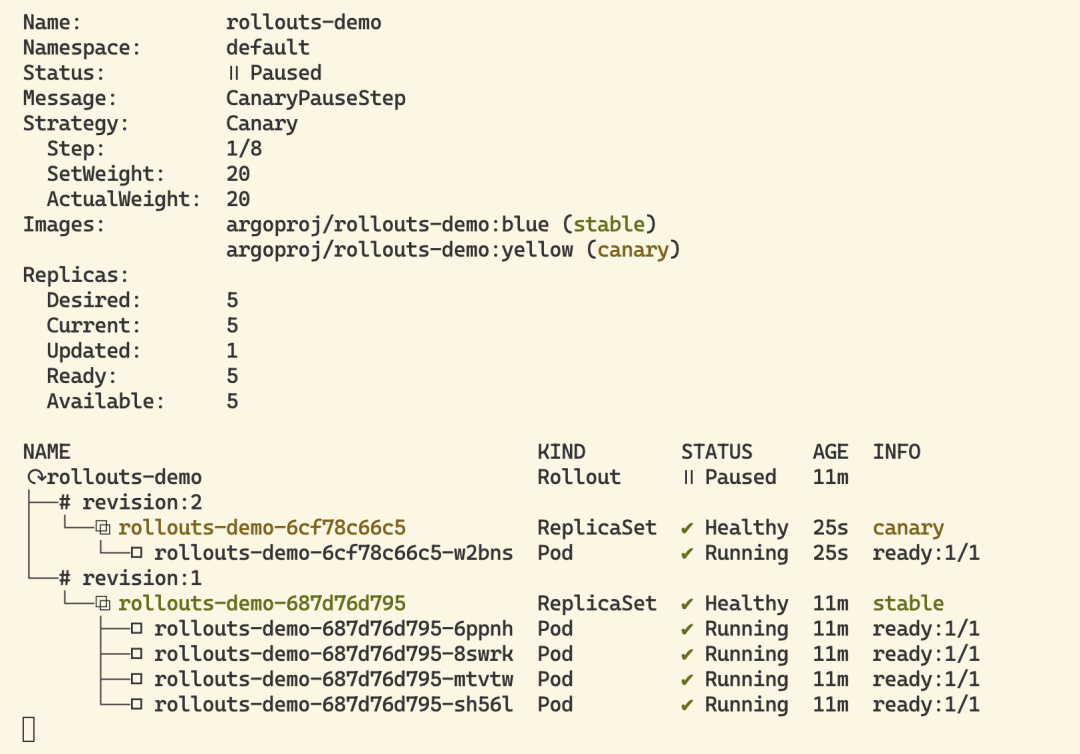
Task: Click the 'default' namespace value
Action: click(x=268, y=48)
